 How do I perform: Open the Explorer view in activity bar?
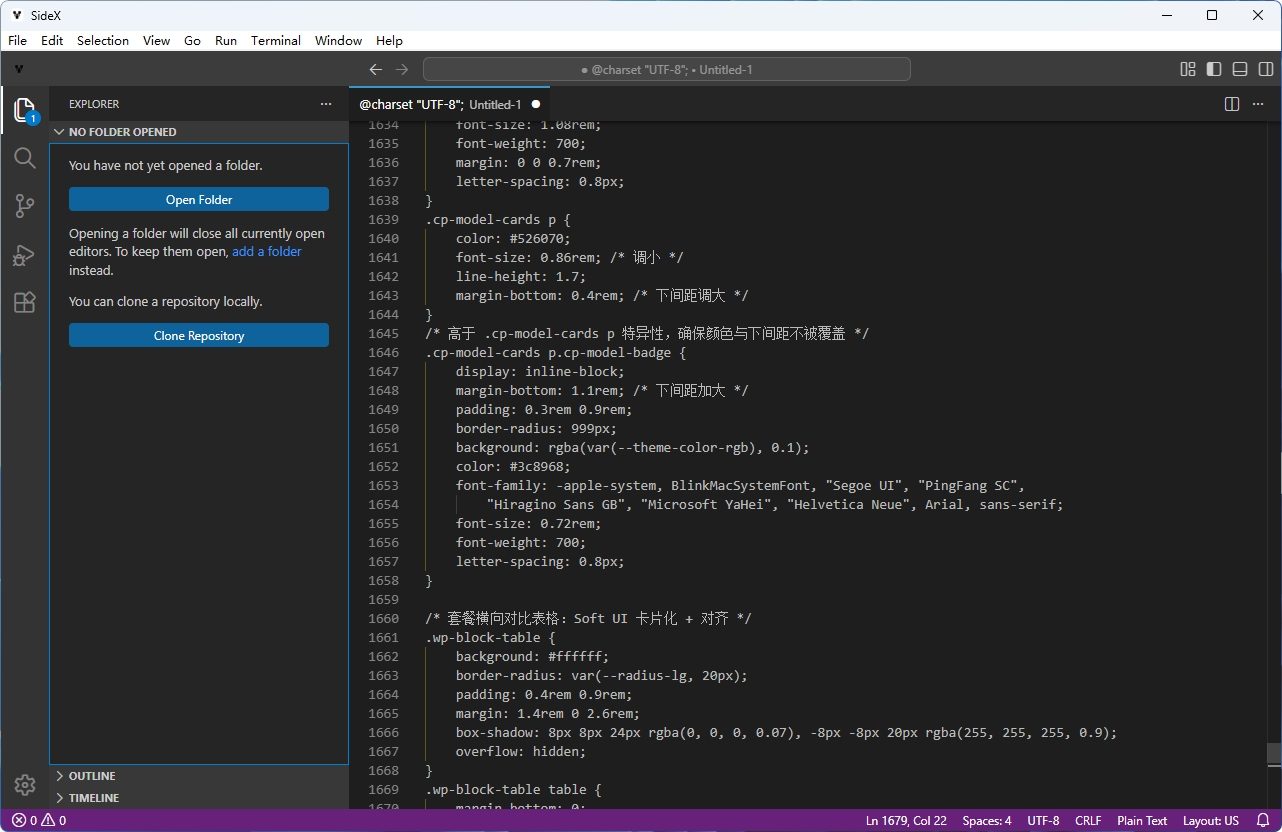pyautogui.click(x=25, y=109)
